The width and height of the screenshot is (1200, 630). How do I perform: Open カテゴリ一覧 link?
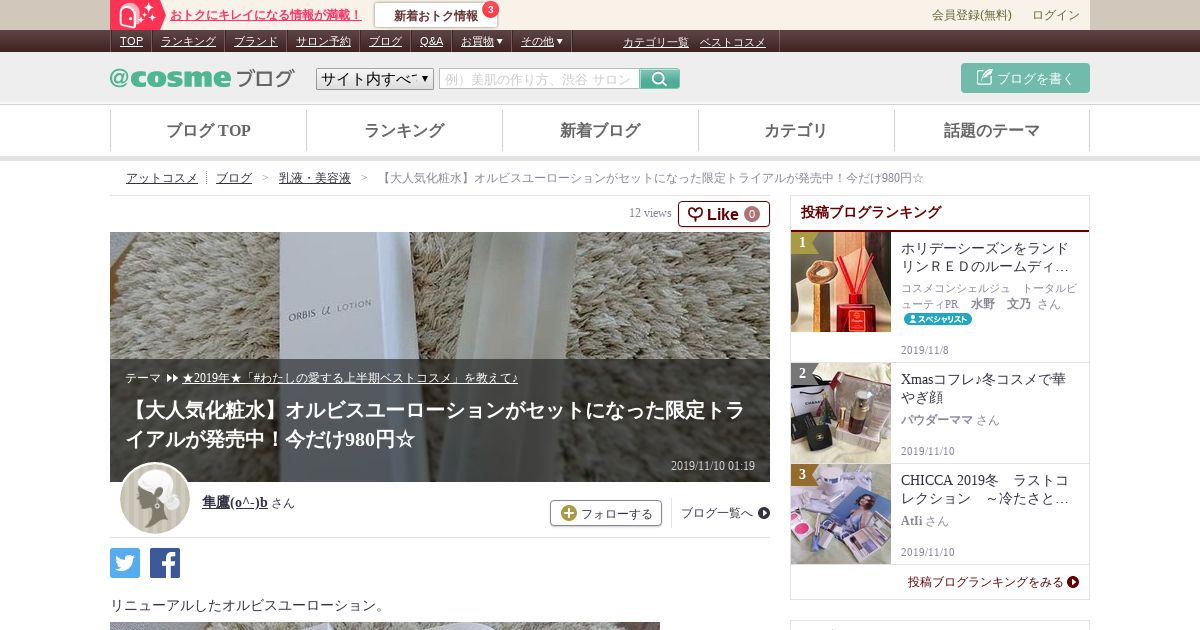click(x=656, y=42)
